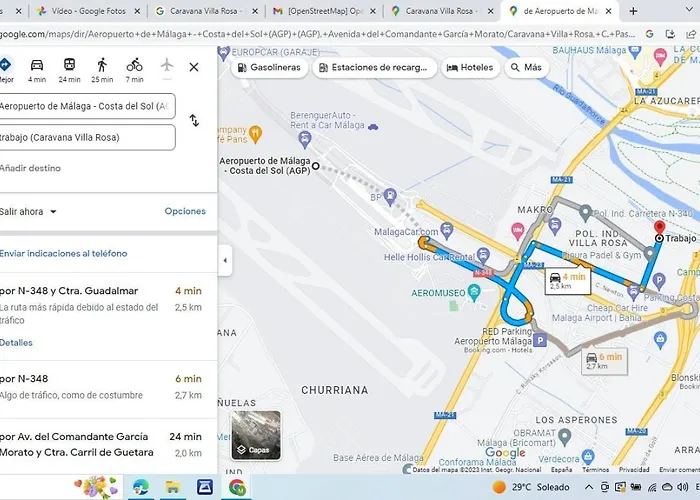Open Términos link at map bottom
Viewport: 700px width, 500px height.
pyautogui.click(x=596, y=470)
